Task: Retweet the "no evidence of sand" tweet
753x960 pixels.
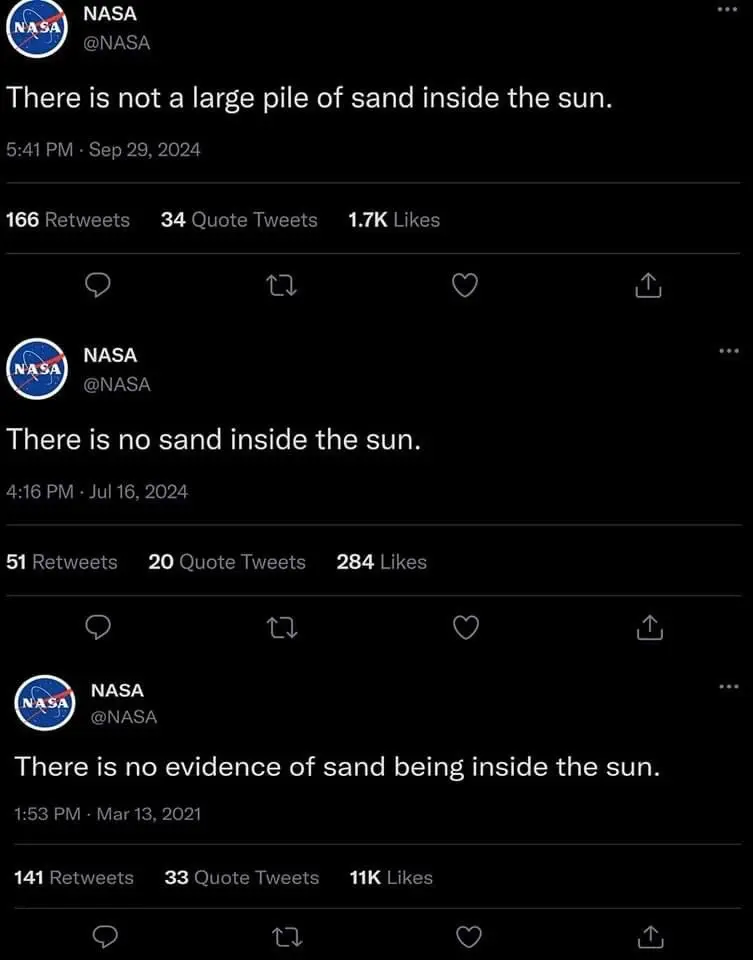Action: (286, 937)
